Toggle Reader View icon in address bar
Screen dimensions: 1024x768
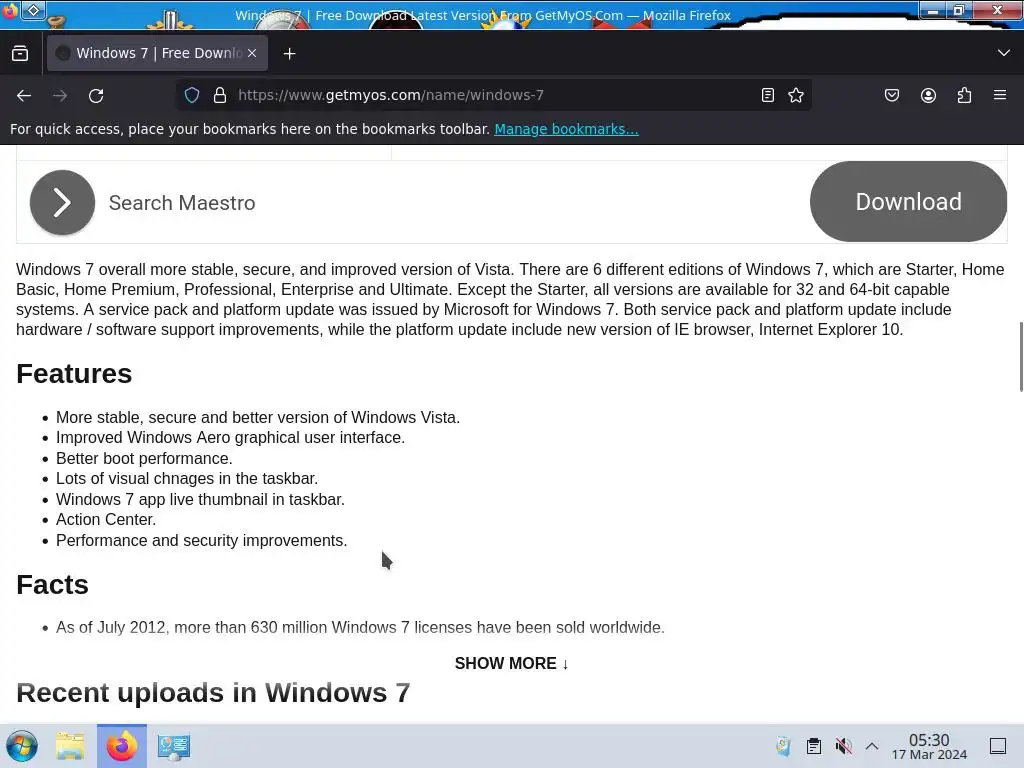click(x=768, y=95)
